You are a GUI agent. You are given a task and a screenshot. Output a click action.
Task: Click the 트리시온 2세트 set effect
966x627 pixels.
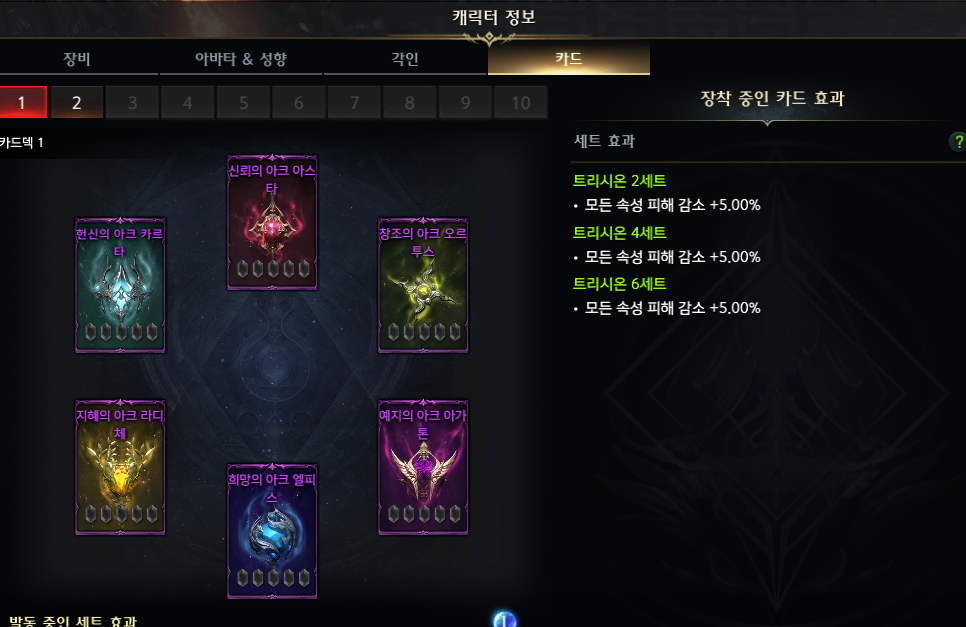coord(620,180)
